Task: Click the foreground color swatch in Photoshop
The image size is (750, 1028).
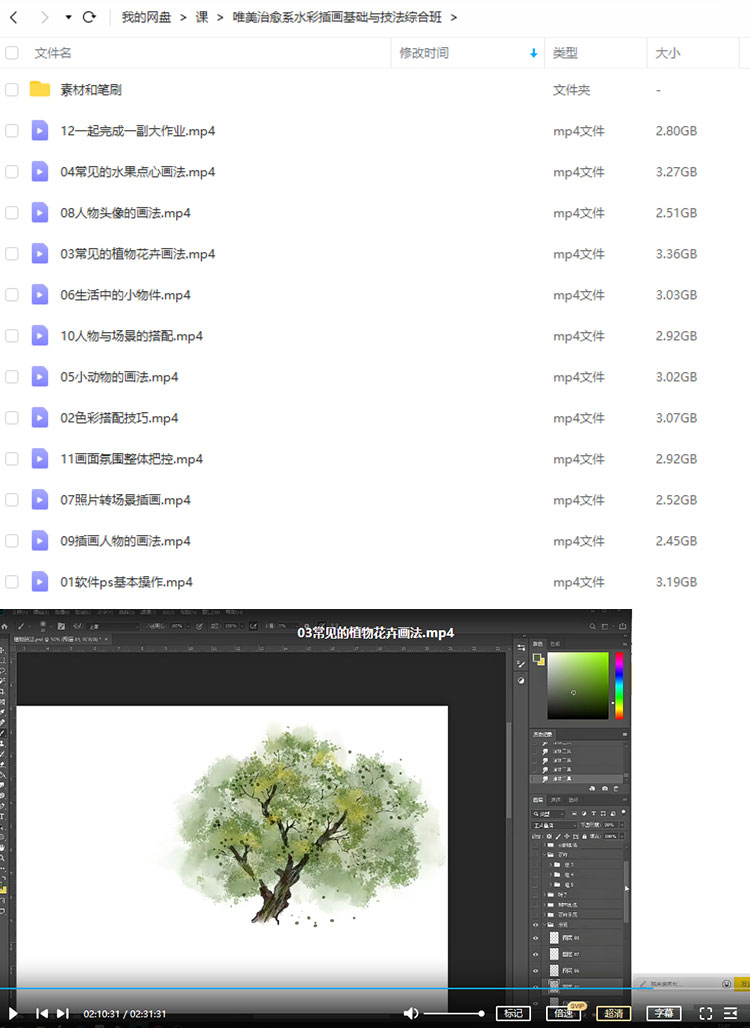Action: pos(537,658)
